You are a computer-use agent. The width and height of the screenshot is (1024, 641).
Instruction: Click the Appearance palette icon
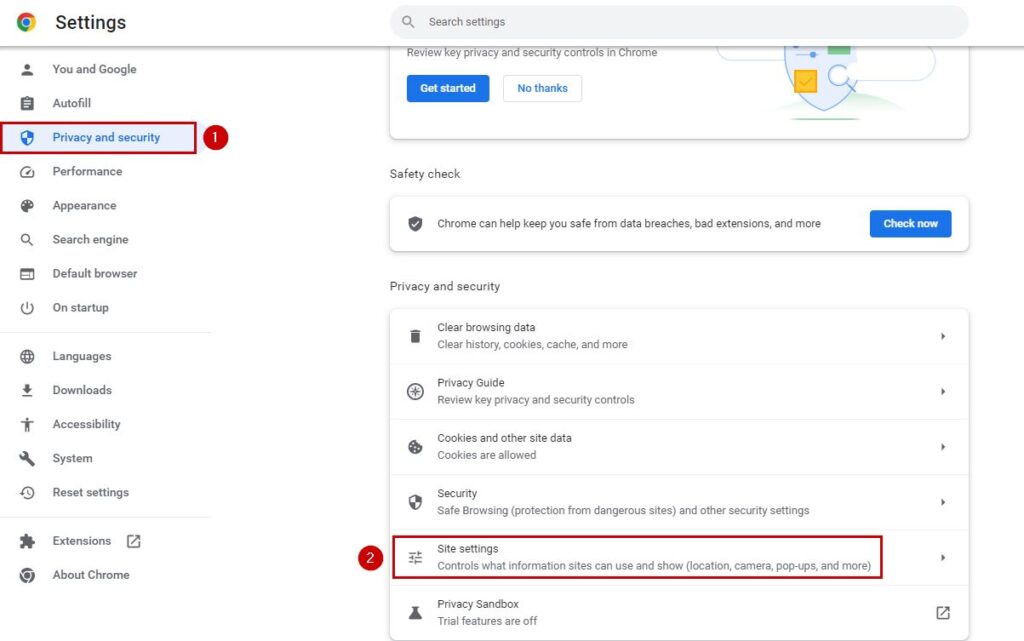point(27,206)
